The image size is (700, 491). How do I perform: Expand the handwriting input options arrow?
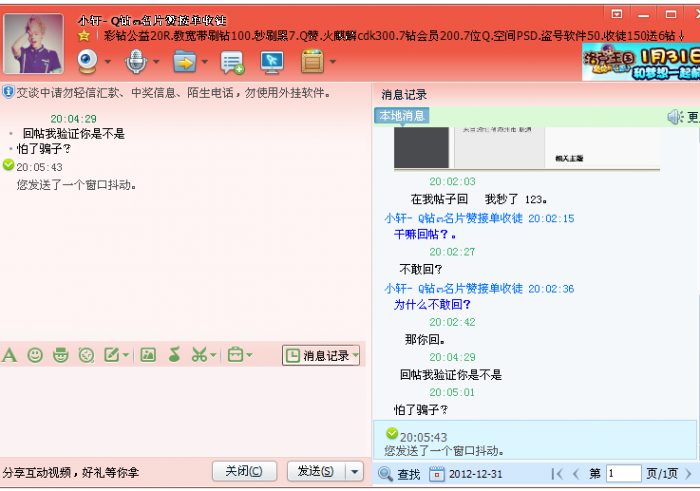pos(126,355)
